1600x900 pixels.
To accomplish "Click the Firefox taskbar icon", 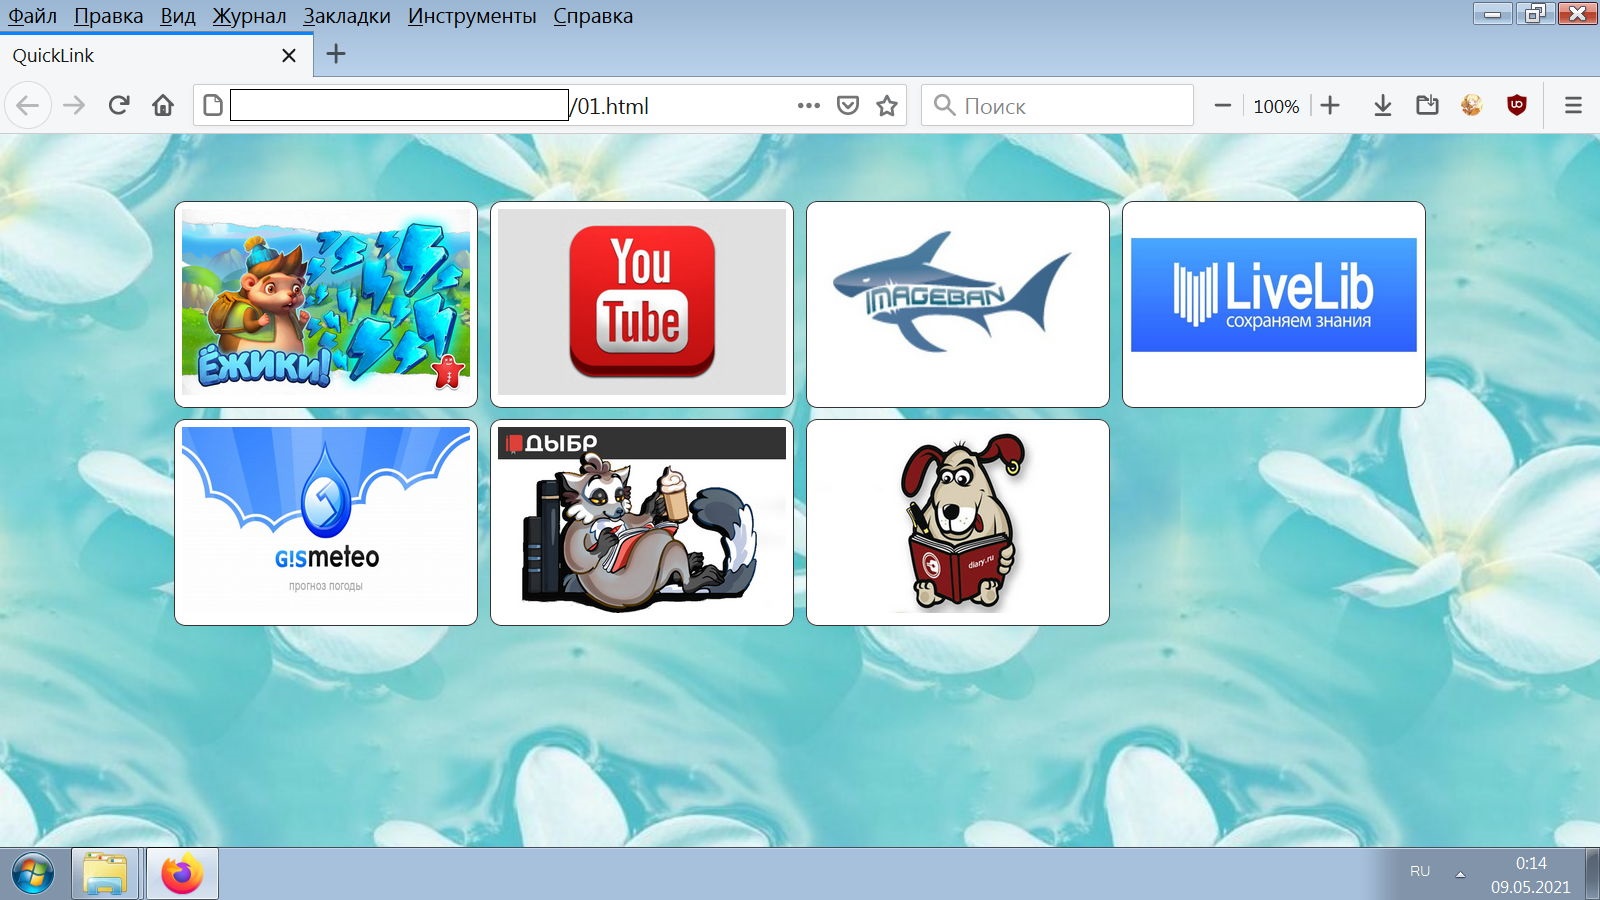I will 182,874.
